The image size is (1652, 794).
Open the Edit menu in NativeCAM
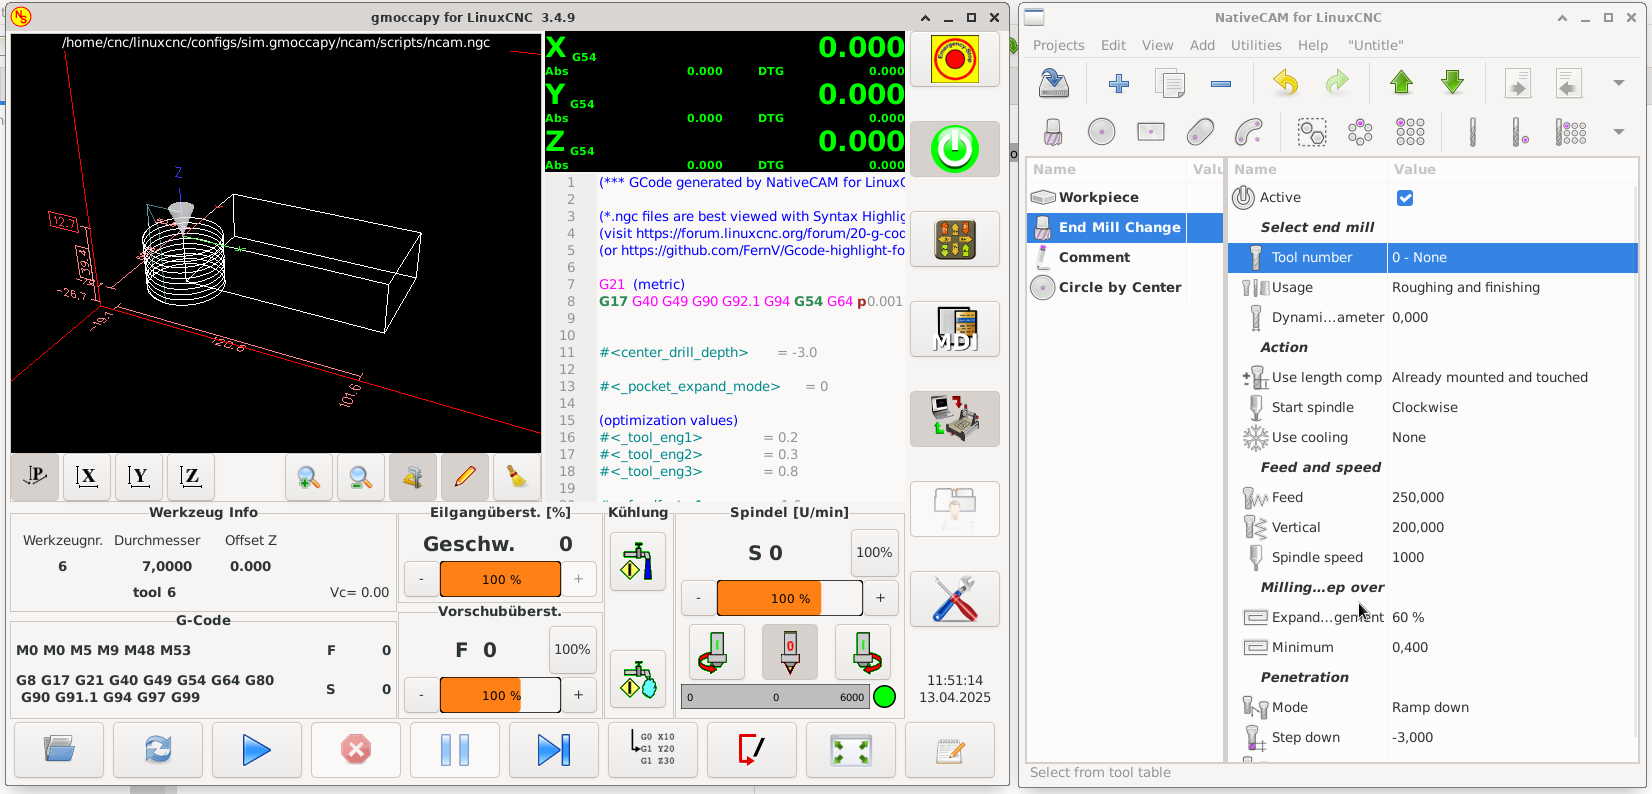pos(1113,45)
